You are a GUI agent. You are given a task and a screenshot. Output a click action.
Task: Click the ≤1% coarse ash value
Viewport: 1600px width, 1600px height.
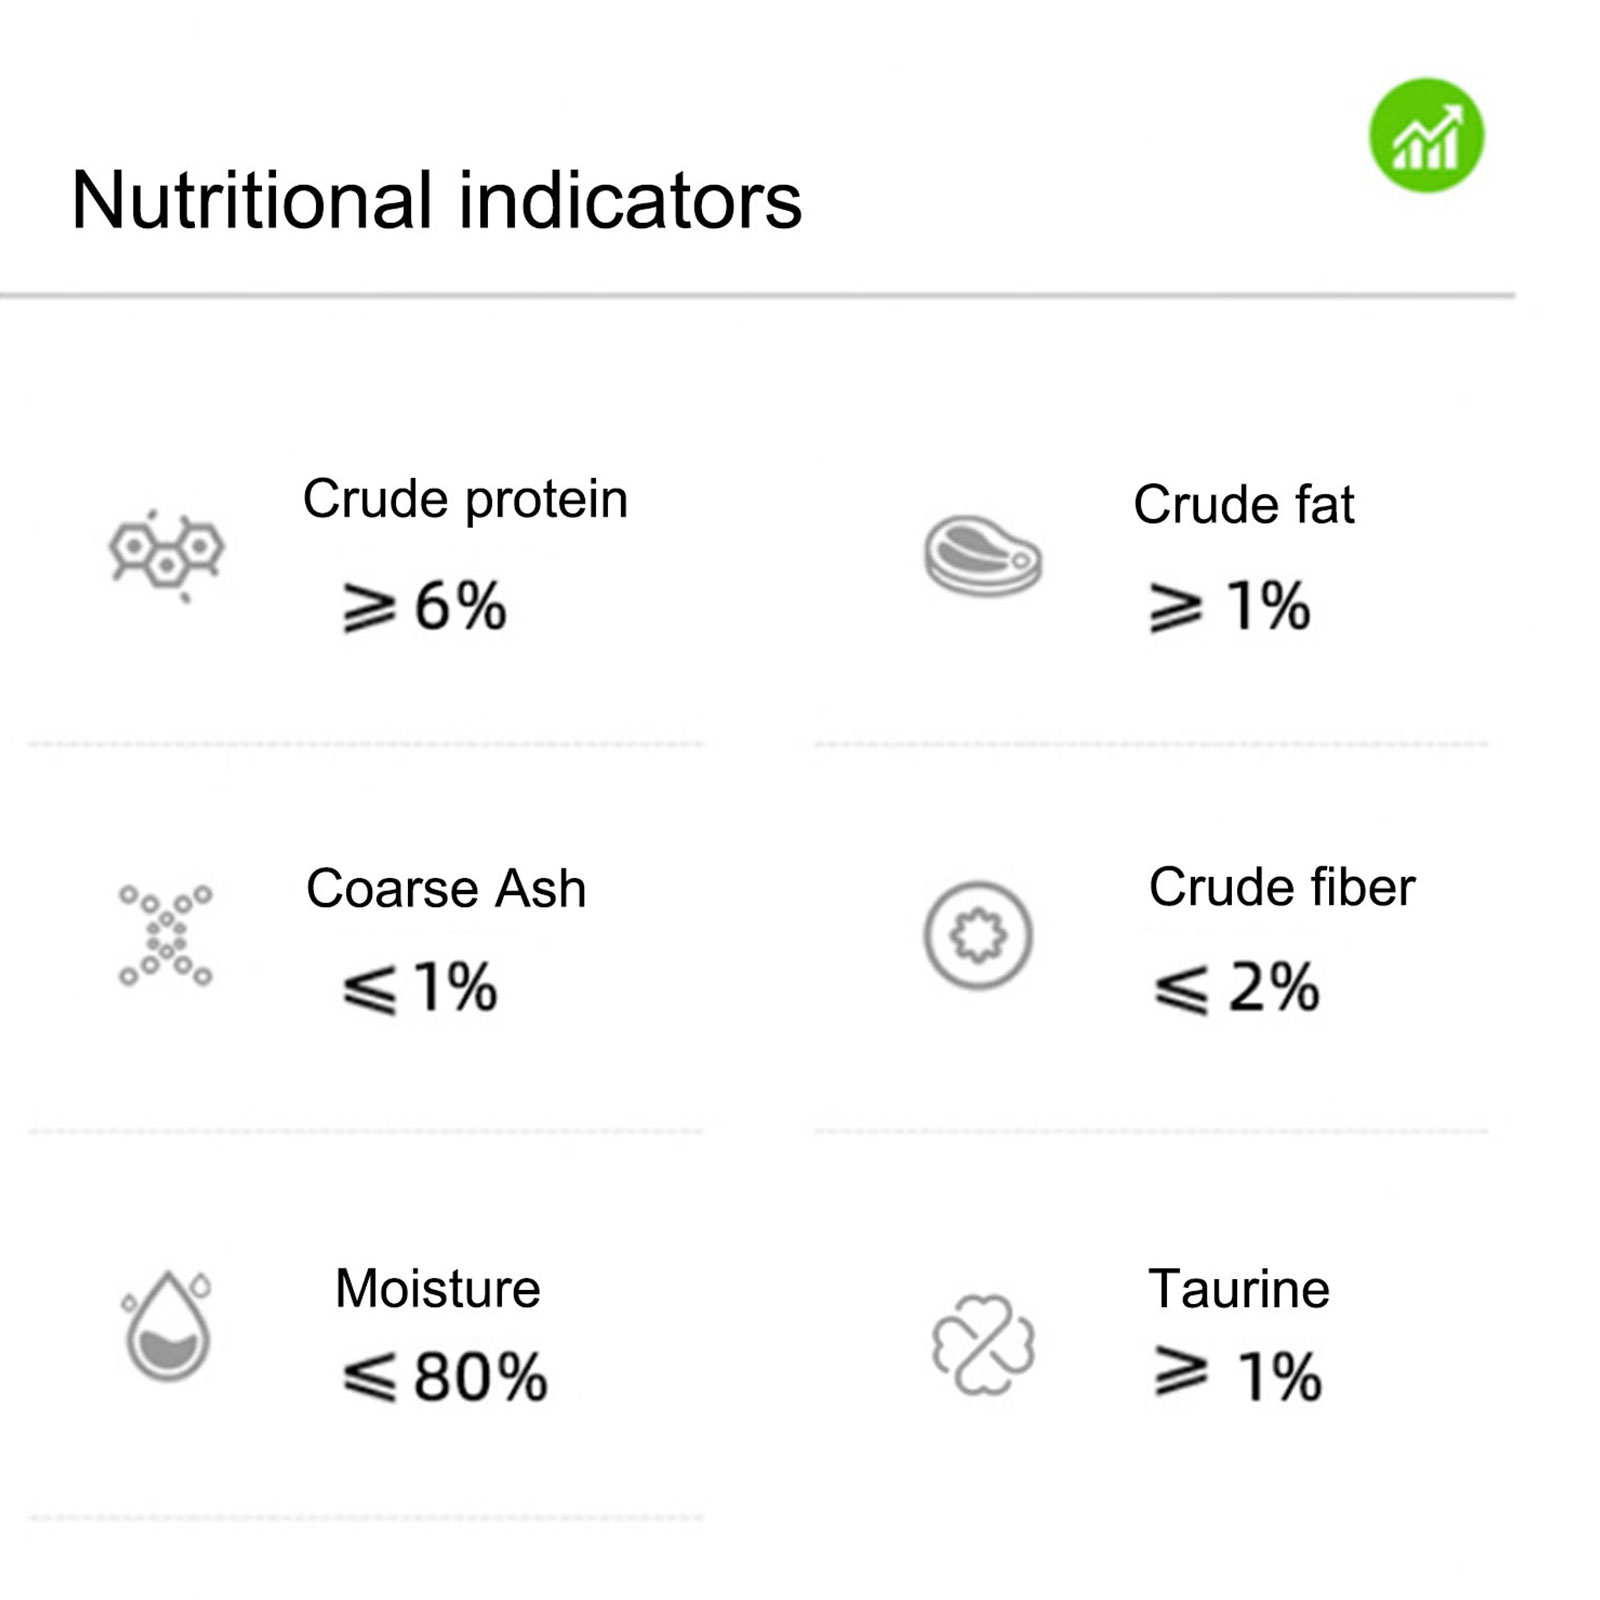pyautogui.click(x=420, y=988)
